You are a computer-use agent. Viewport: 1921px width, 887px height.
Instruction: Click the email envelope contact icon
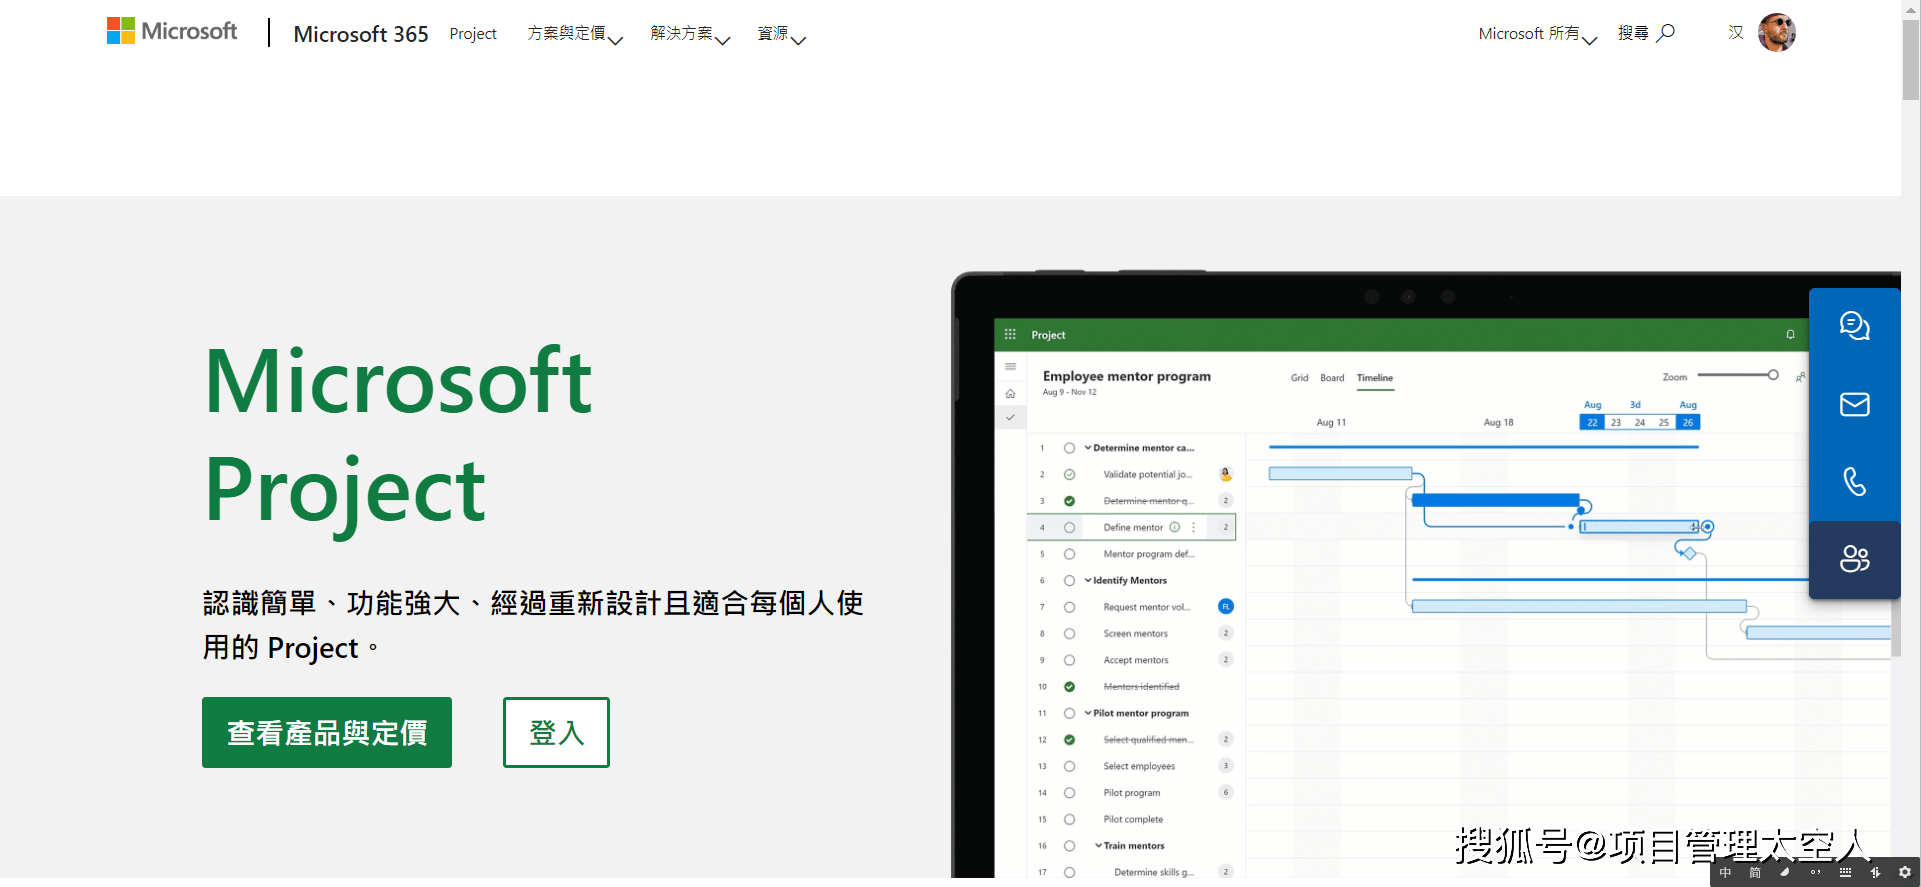(1854, 404)
